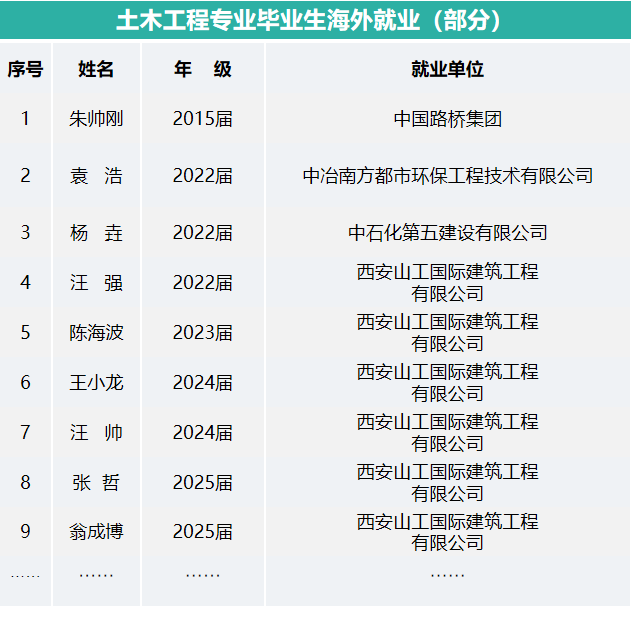Click the name cell 翁成博
Viewport: 633px width, 619px height.
pyautogui.click(x=96, y=532)
